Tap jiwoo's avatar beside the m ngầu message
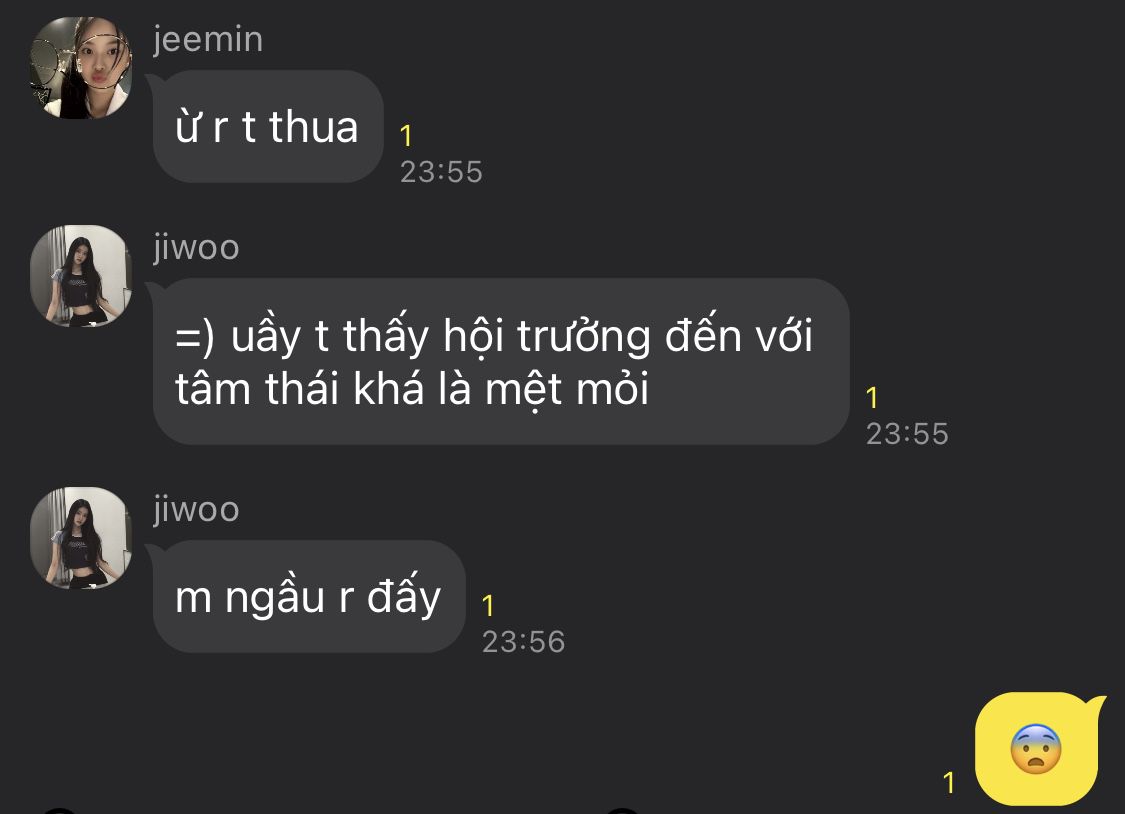The height and width of the screenshot is (814, 1125). point(81,538)
